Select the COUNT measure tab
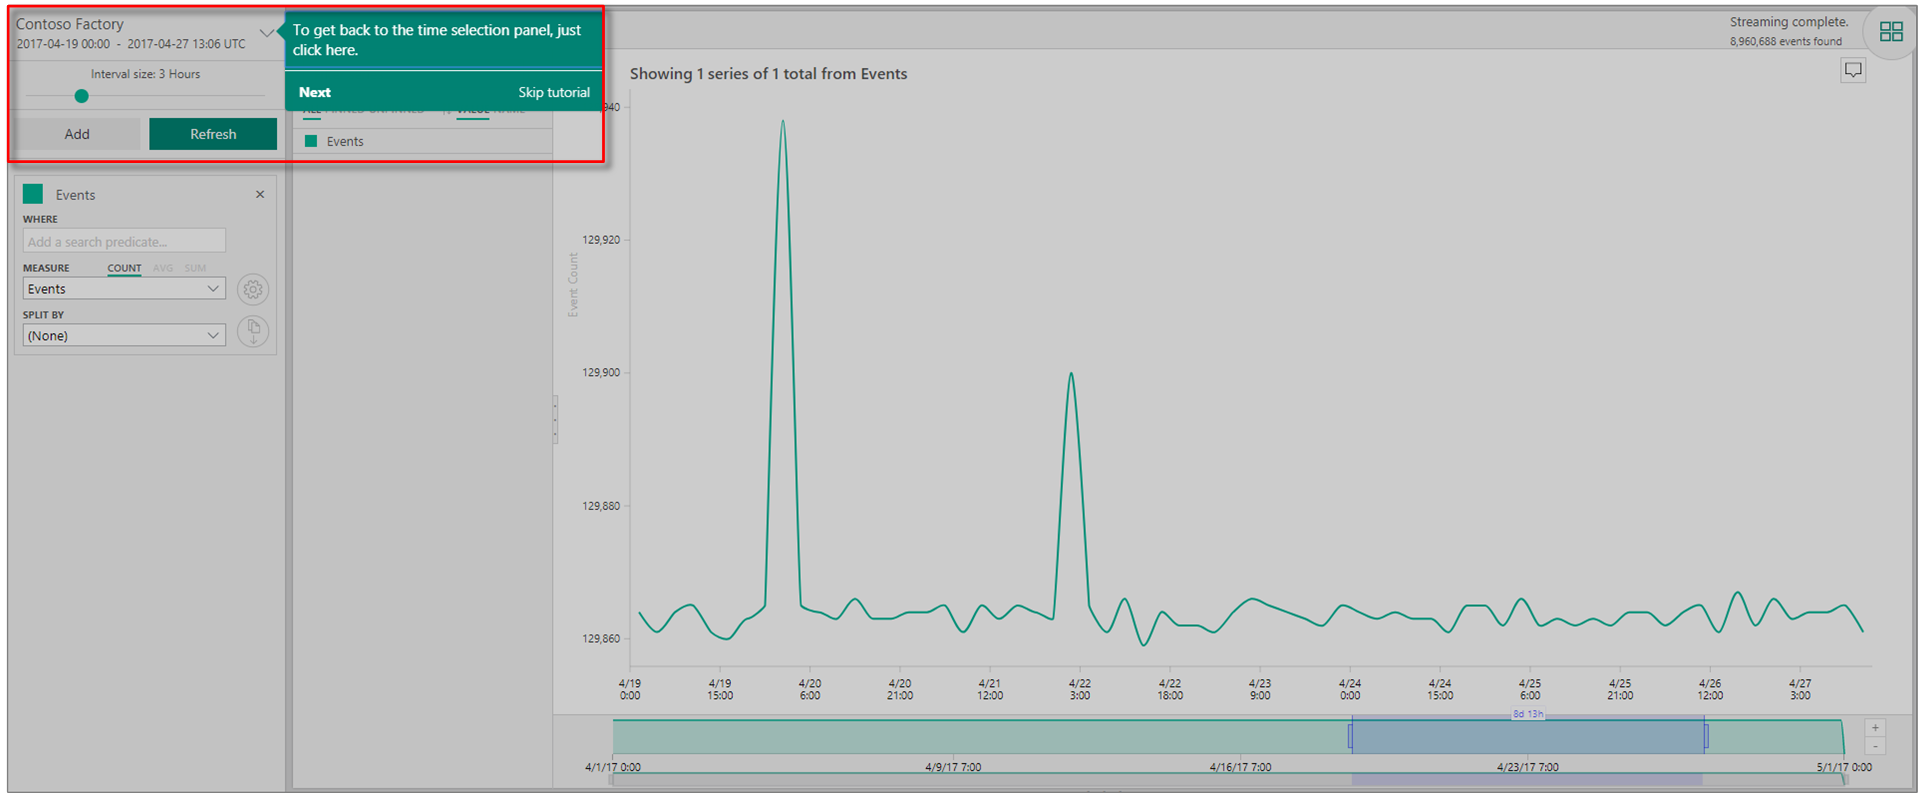1921x794 pixels. tap(124, 268)
